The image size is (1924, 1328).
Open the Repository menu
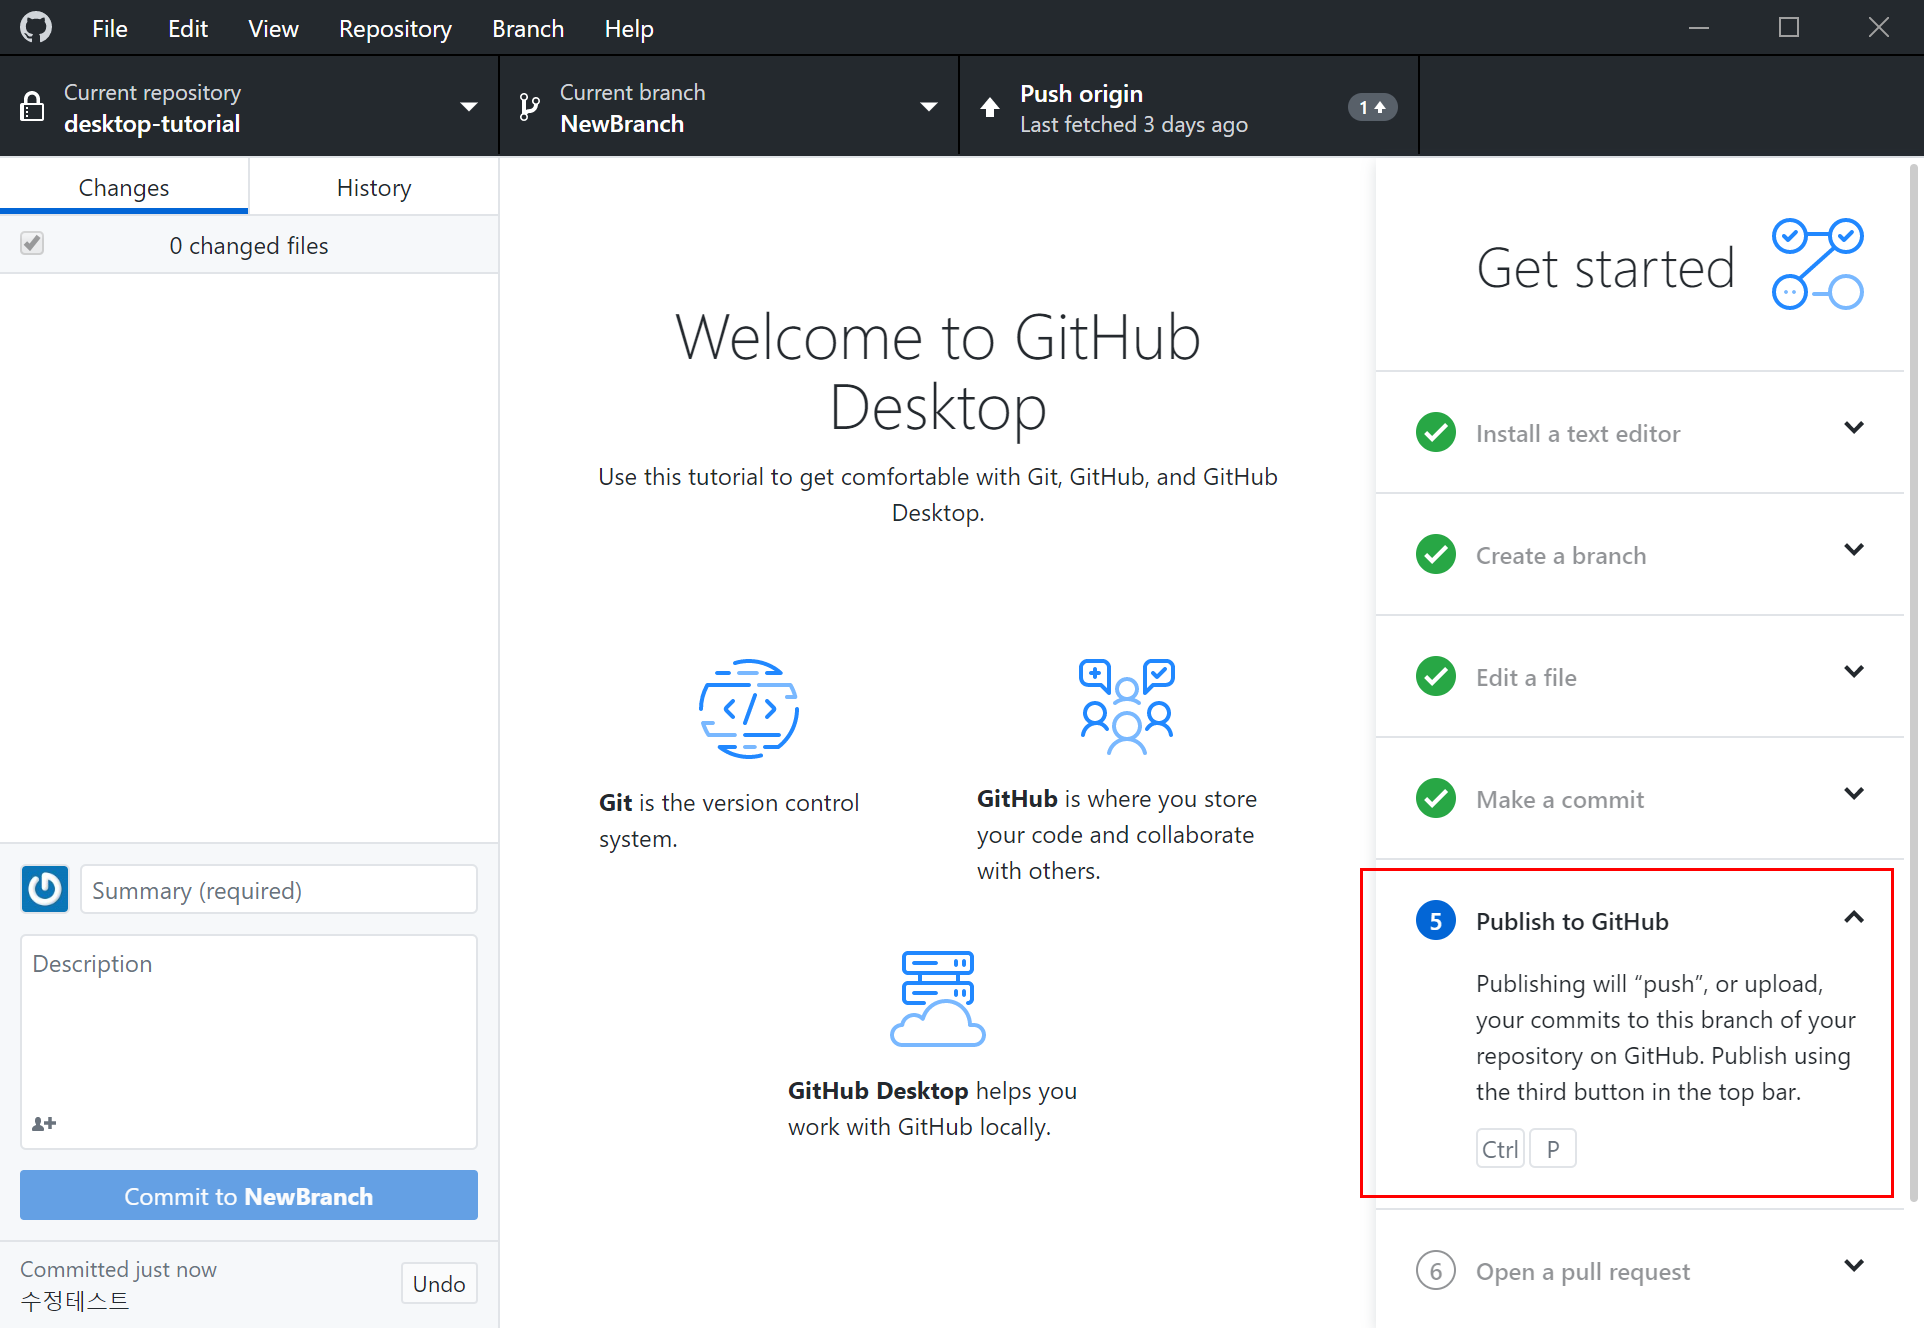(395, 28)
